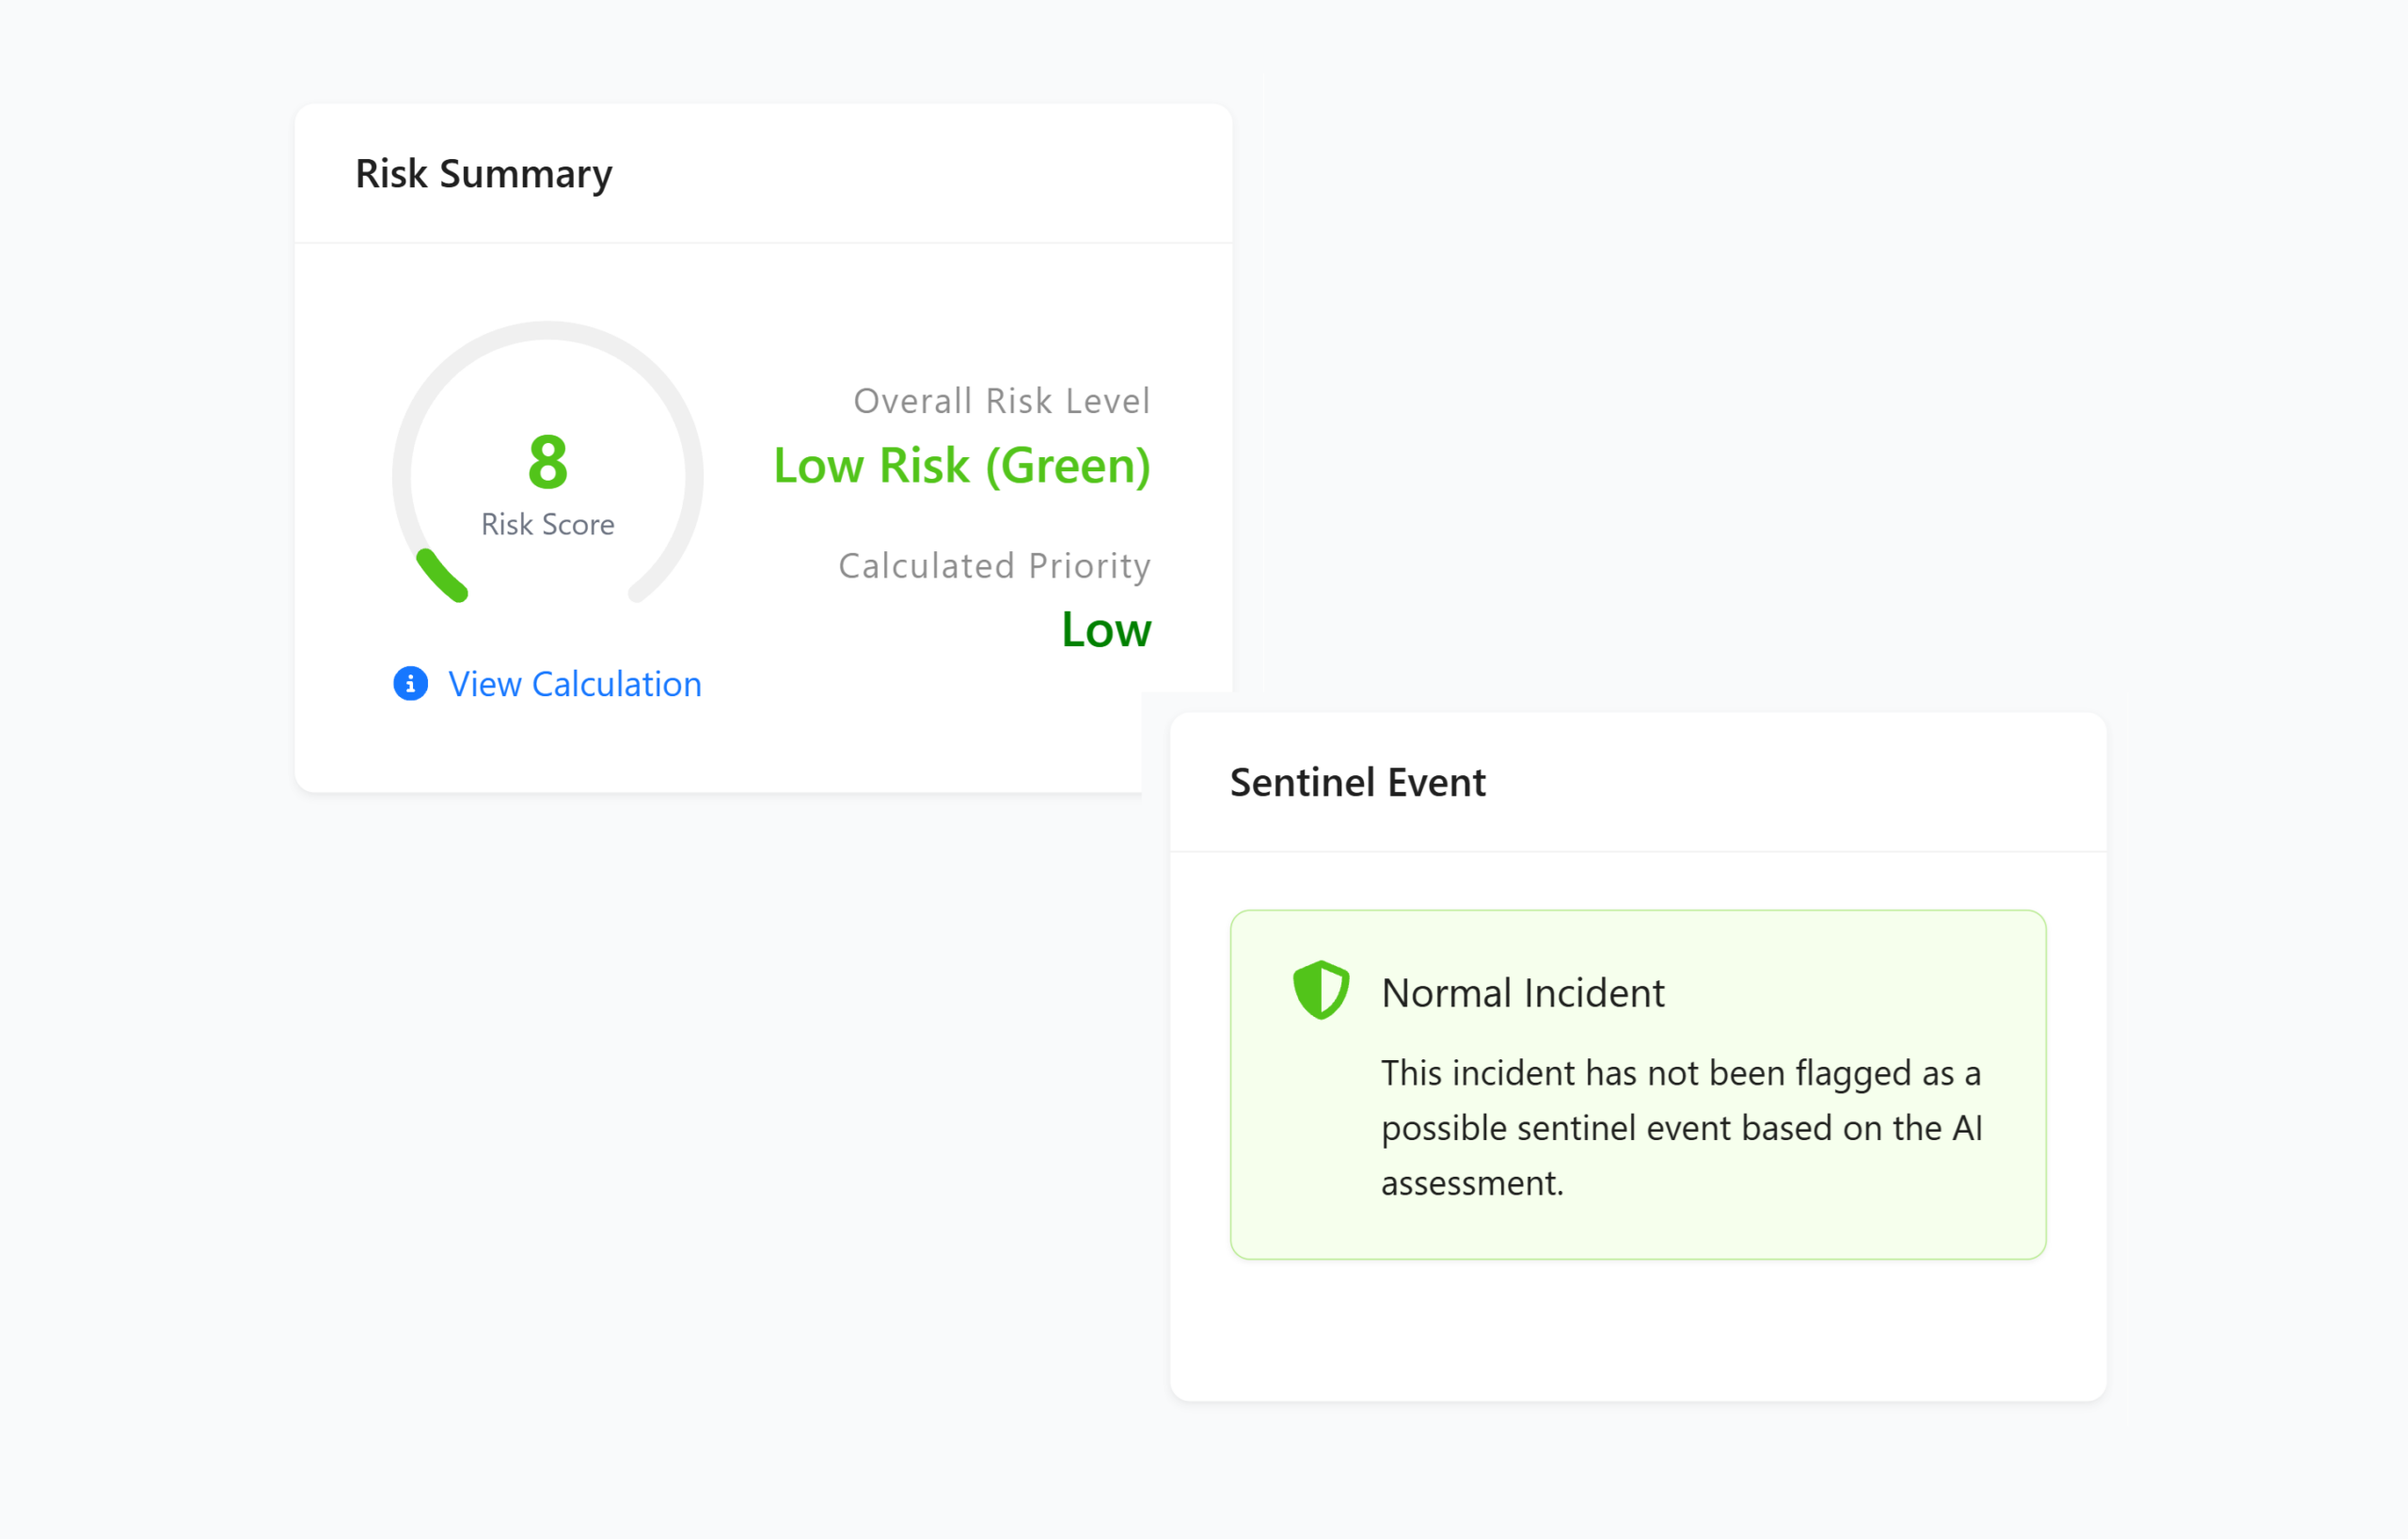Click the Normal Incident alert title

[x=1522, y=993]
